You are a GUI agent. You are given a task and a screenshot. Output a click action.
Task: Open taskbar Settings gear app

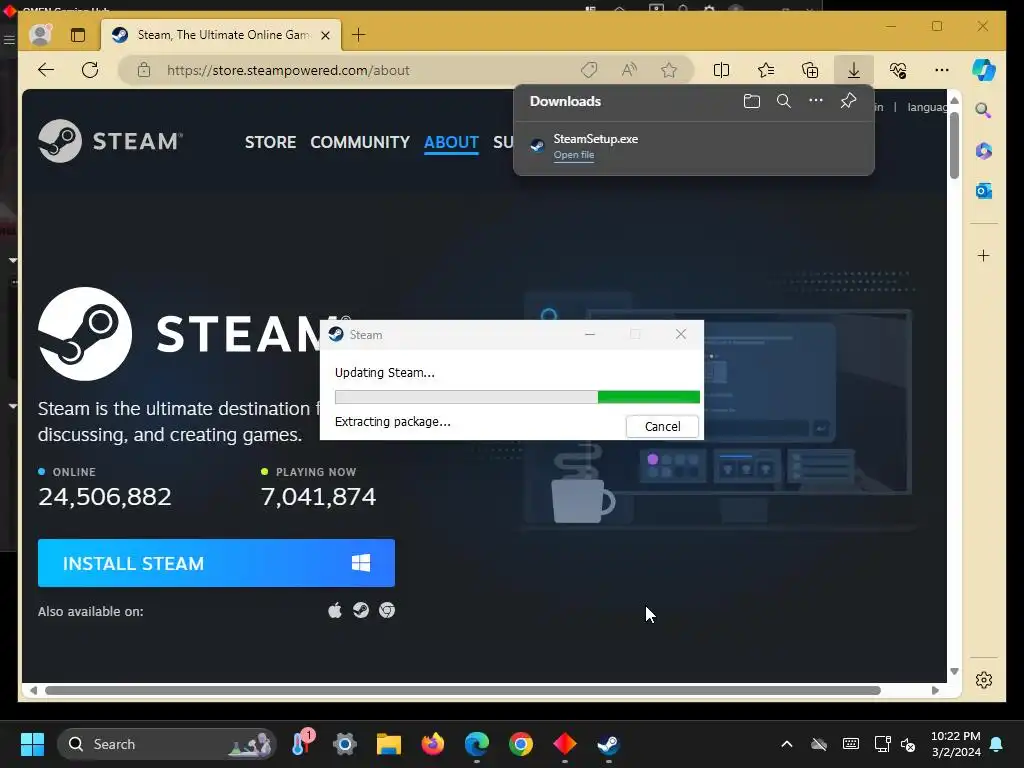(345, 744)
